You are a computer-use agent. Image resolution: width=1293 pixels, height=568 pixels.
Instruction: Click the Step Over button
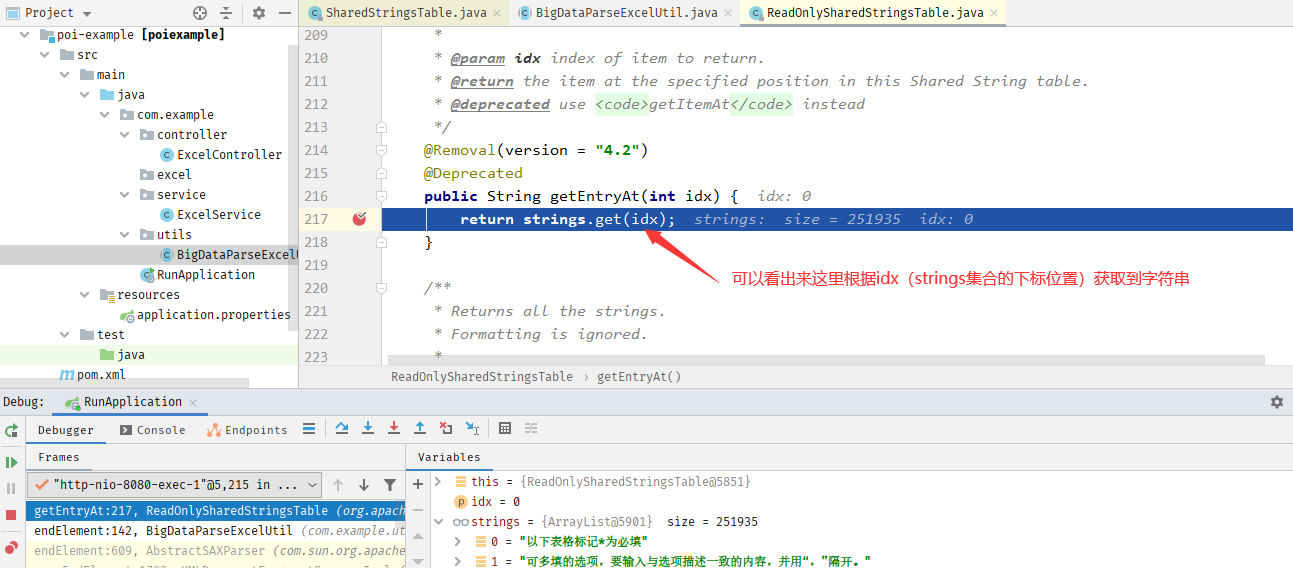point(342,428)
